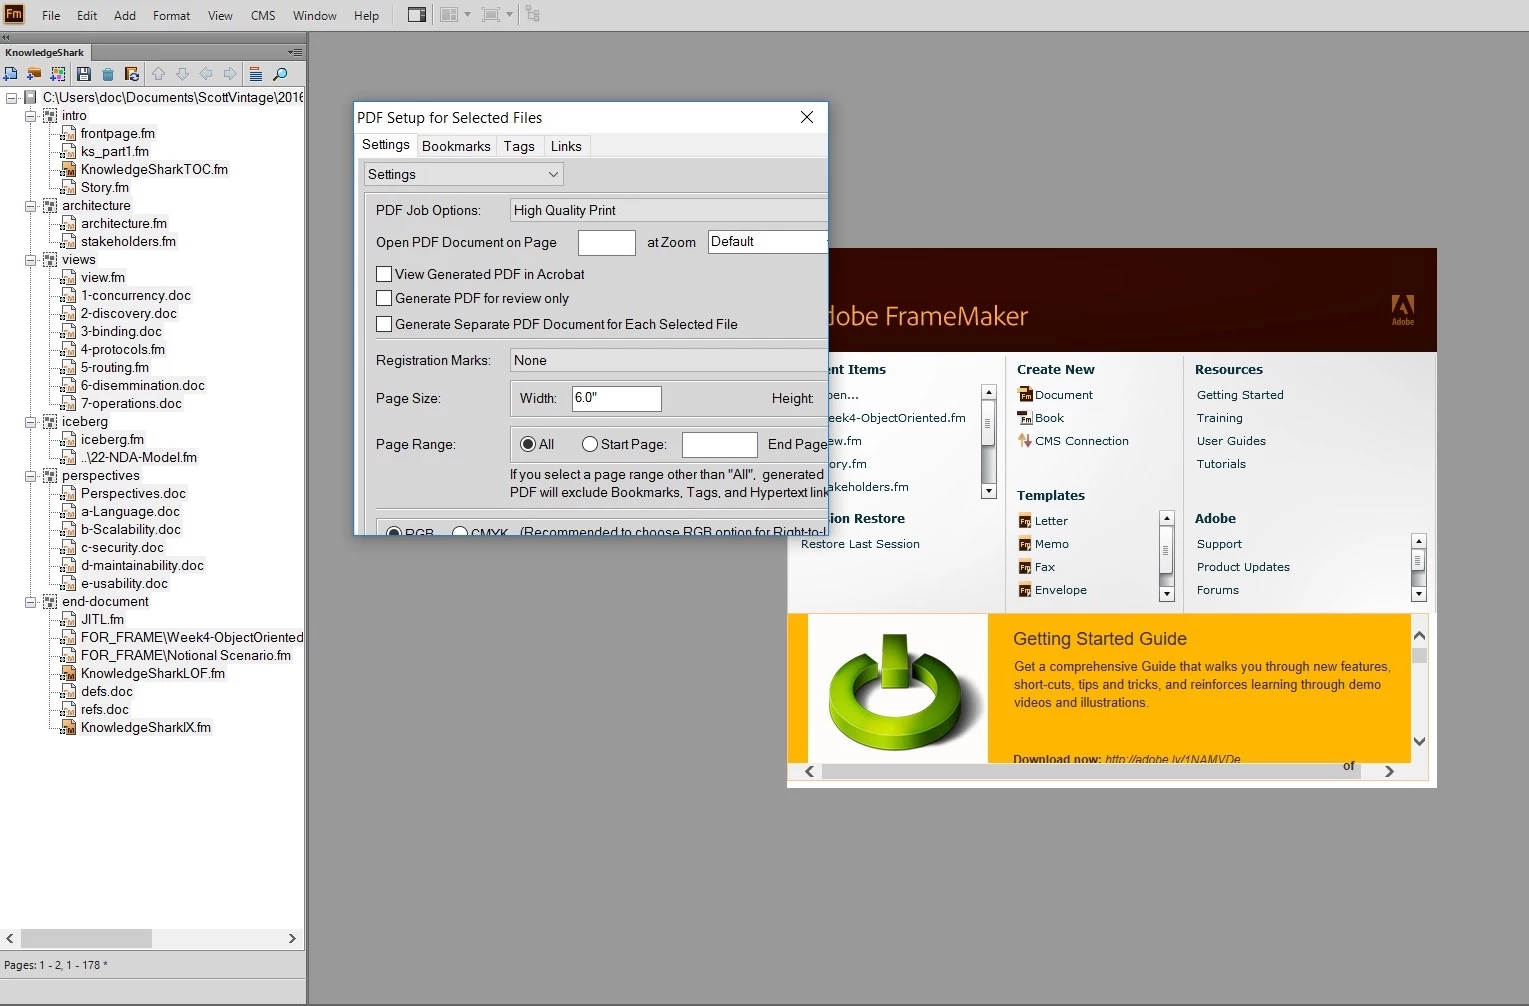The height and width of the screenshot is (1006, 1529).
Task: Click the Add File icon in book toolbar
Action: (11, 74)
